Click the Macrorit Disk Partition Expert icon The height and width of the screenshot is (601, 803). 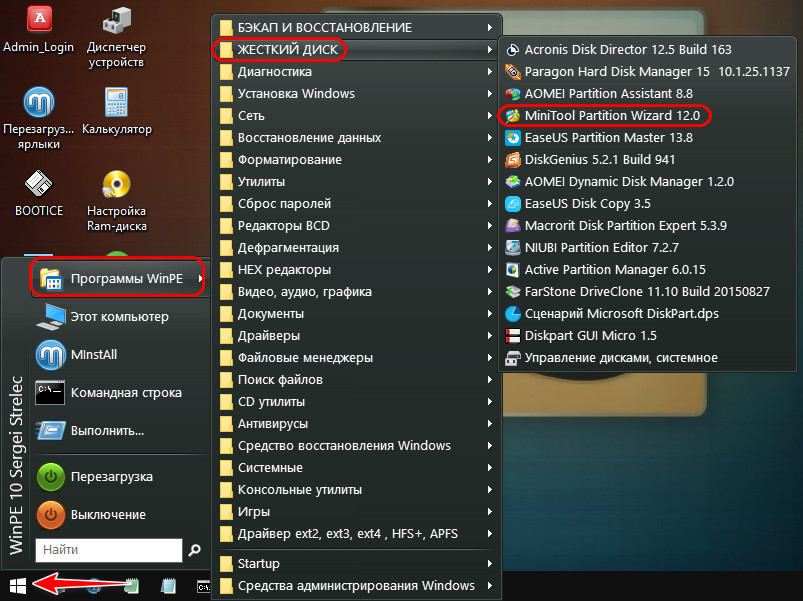[x=512, y=226]
